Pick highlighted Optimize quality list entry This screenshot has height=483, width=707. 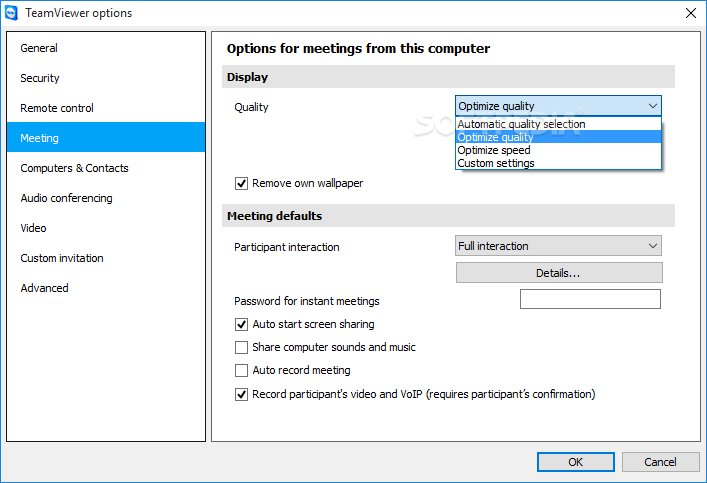pos(558,137)
